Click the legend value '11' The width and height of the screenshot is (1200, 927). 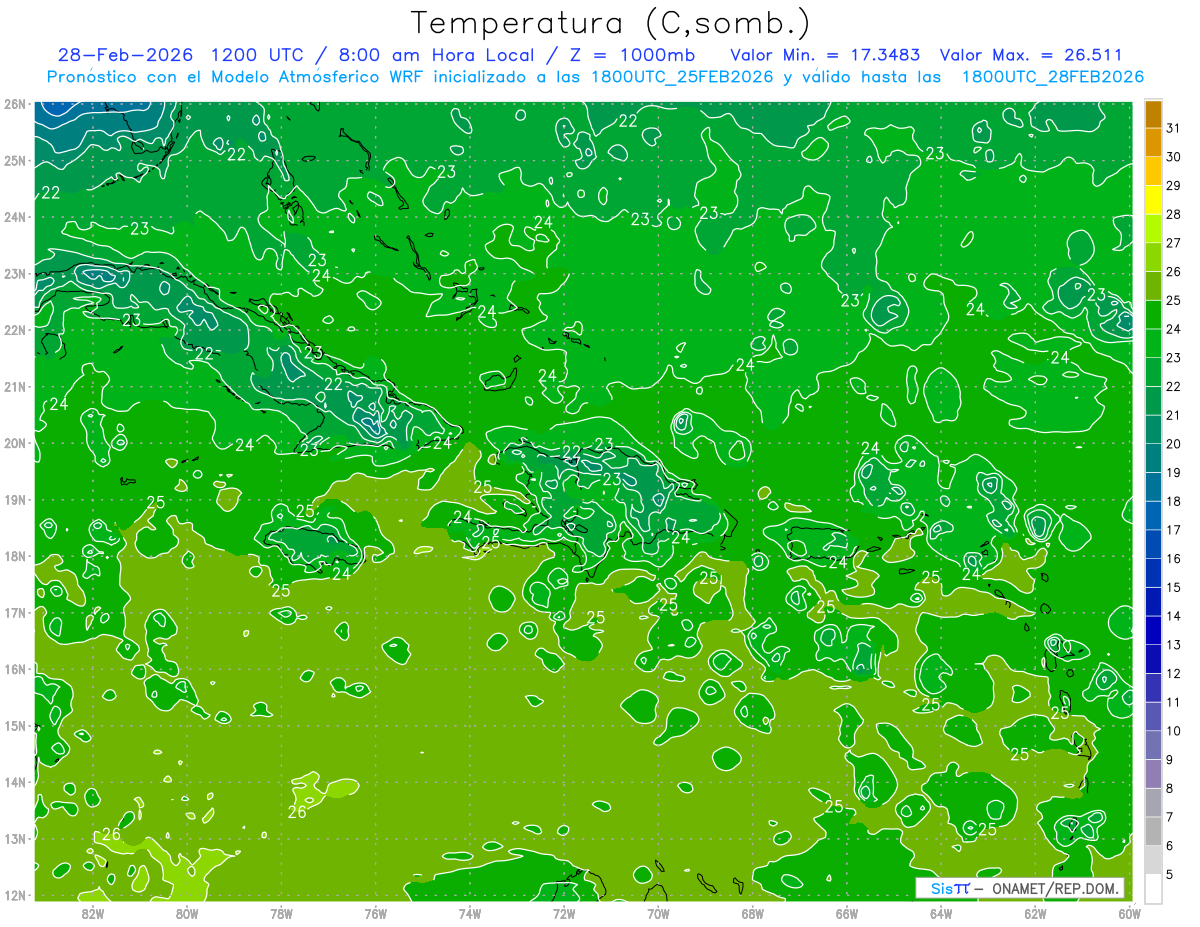1174,702
